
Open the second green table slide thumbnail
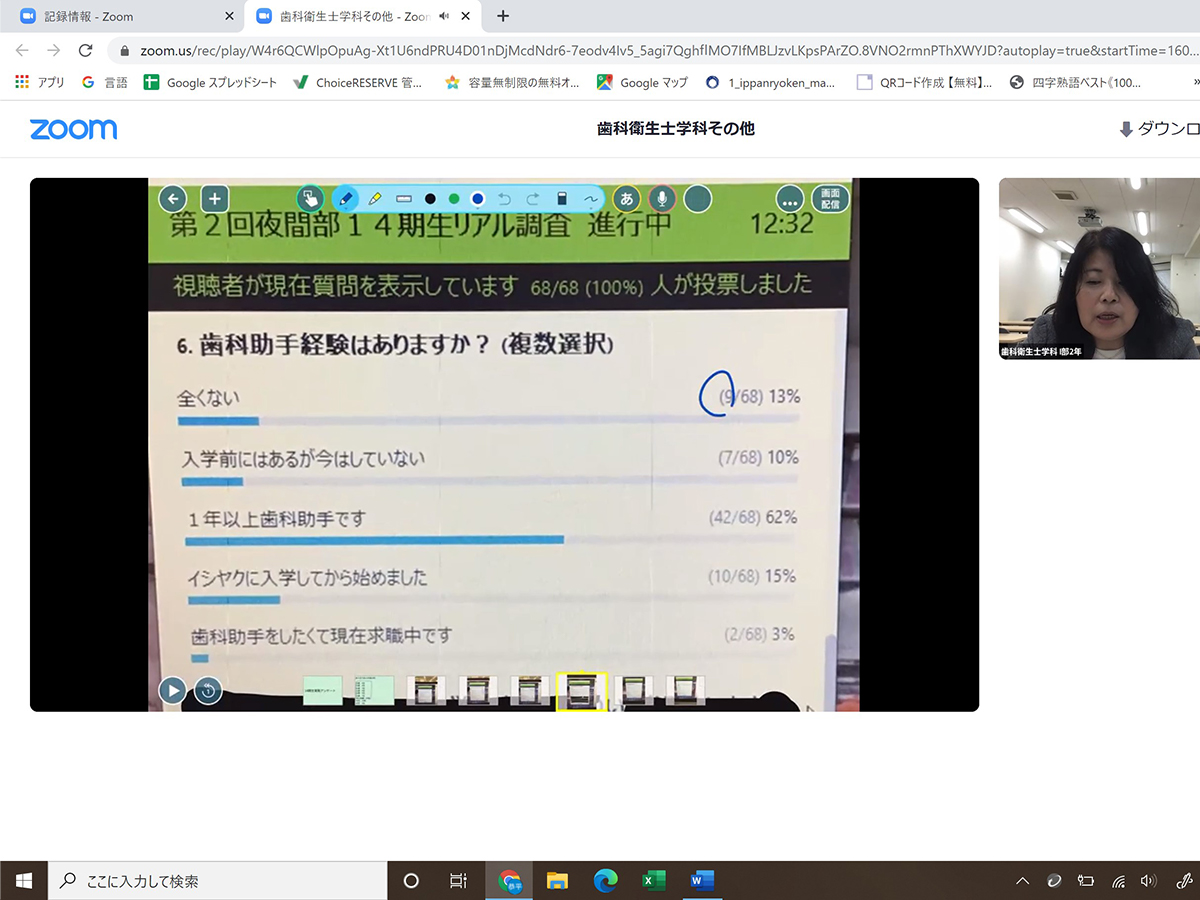coord(374,690)
